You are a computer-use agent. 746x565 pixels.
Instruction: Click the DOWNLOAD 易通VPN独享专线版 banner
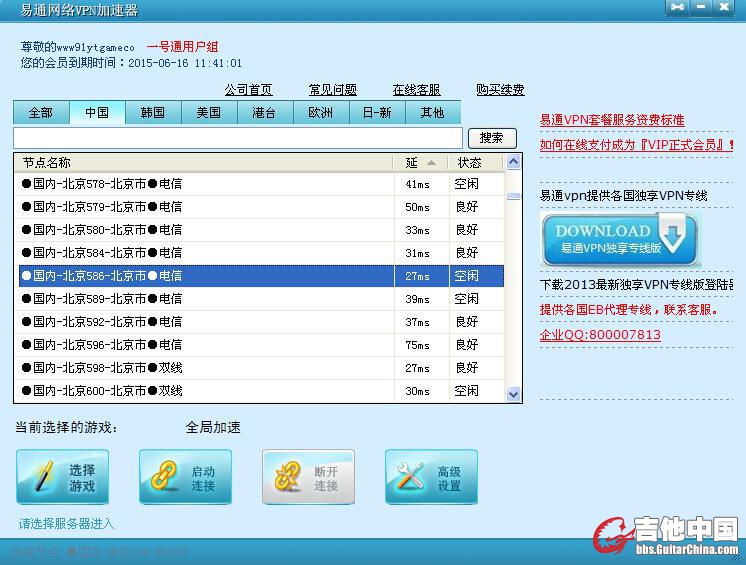(x=619, y=239)
